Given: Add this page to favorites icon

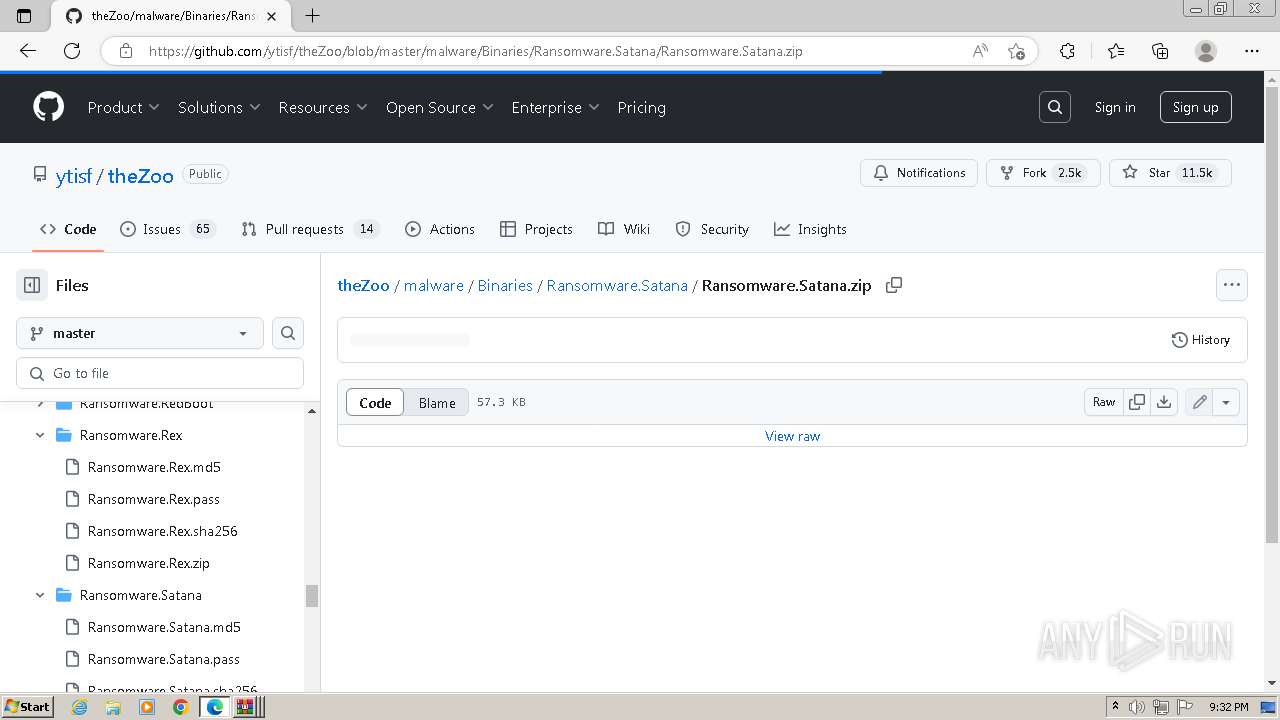Looking at the screenshot, I should (x=1016, y=51).
